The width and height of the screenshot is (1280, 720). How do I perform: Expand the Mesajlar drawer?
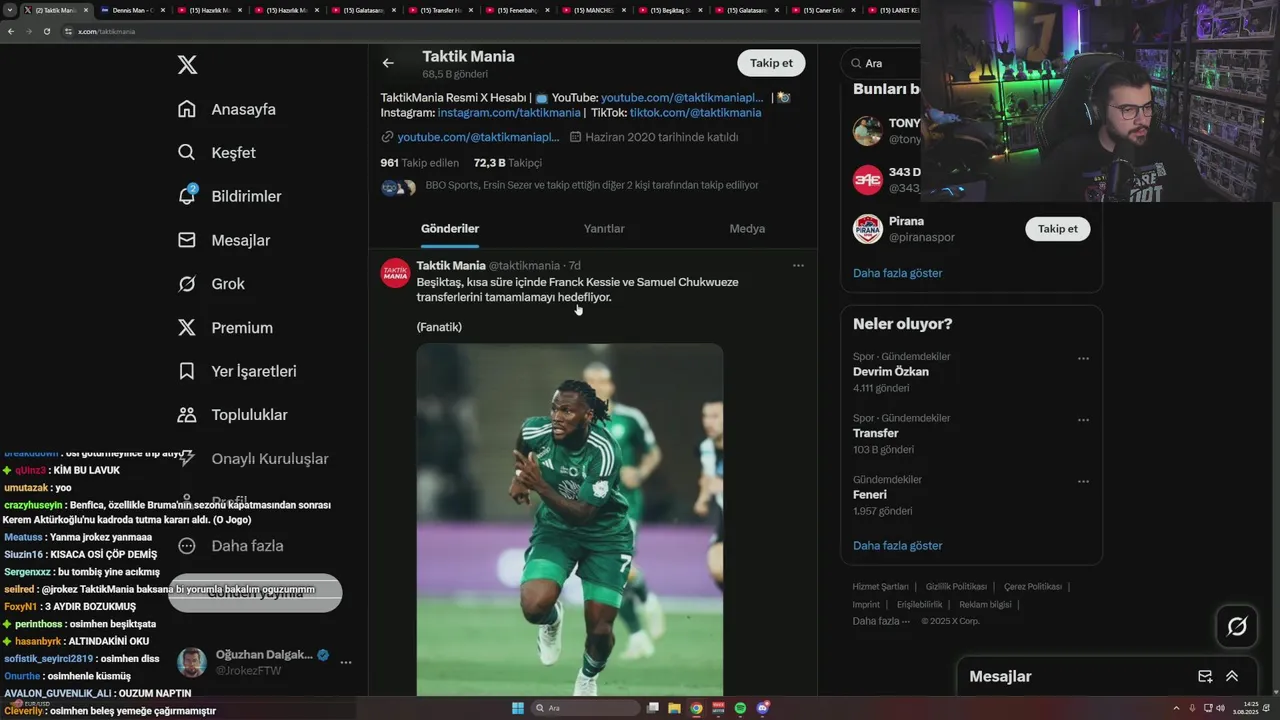1232,677
